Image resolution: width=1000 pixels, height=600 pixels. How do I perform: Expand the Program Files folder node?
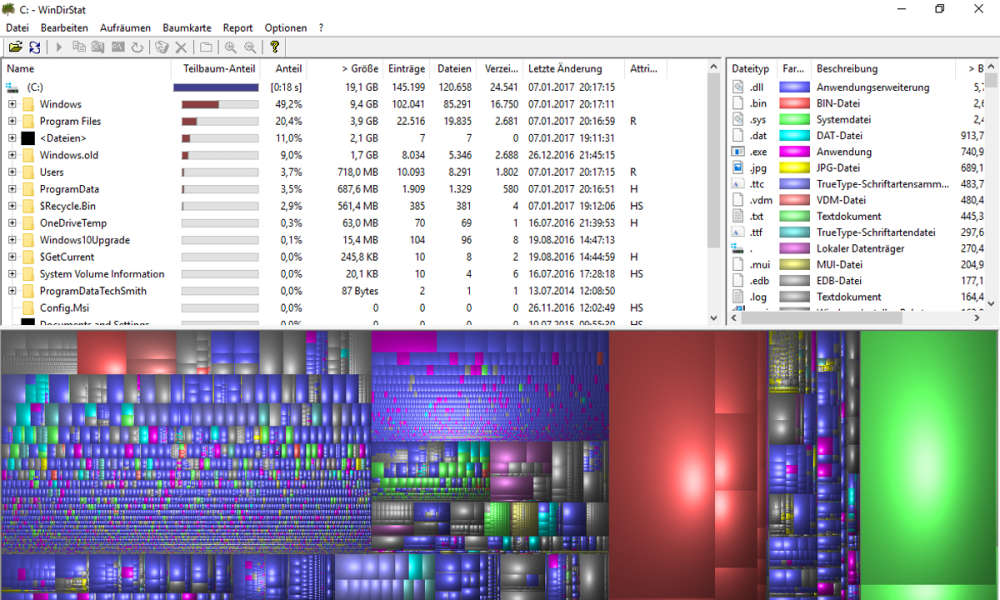(11, 121)
